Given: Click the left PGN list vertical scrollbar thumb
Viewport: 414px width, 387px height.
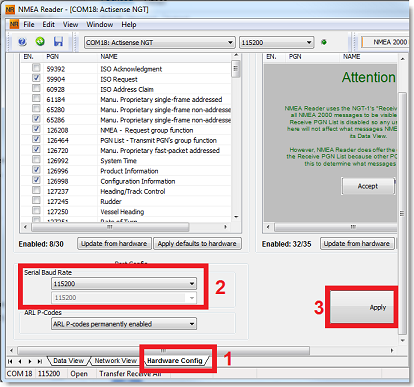Looking at the screenshot, I should point(236,69).
